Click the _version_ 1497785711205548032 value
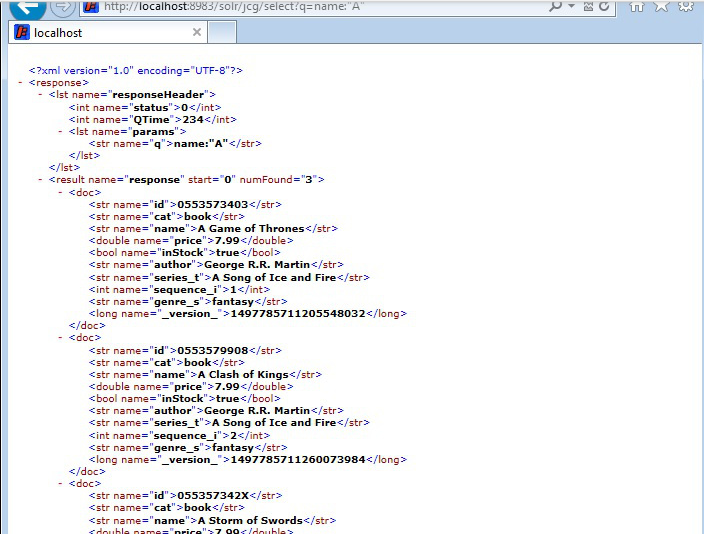 [x=298, y=313]
